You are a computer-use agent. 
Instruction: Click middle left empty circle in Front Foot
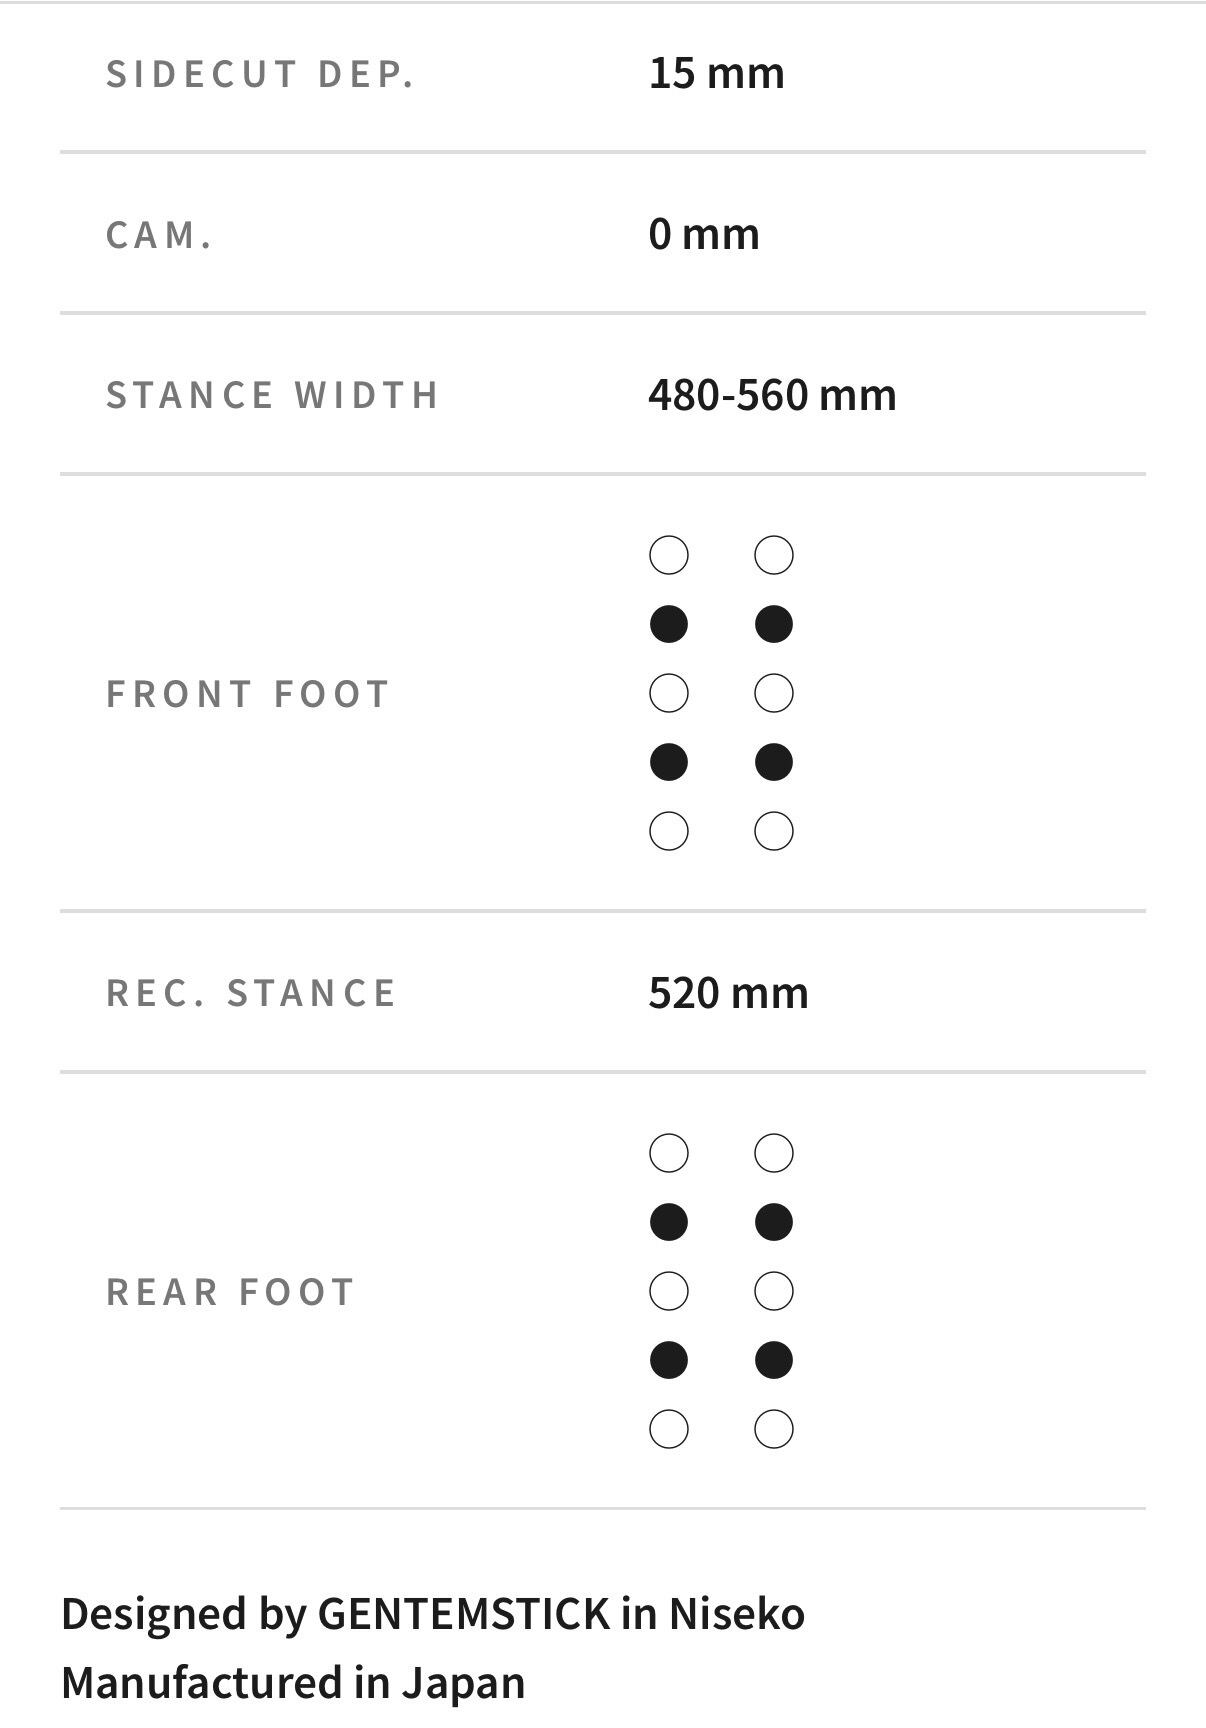tap(669, 693)
